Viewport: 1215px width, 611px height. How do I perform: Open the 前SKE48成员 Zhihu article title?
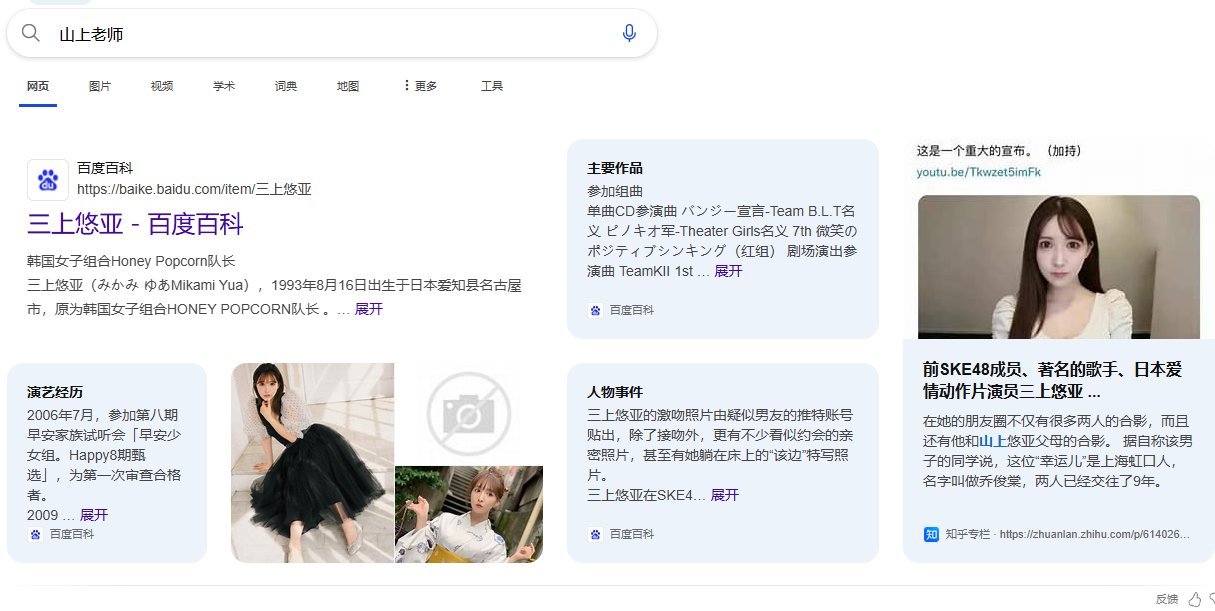(x=1052, y=381)
